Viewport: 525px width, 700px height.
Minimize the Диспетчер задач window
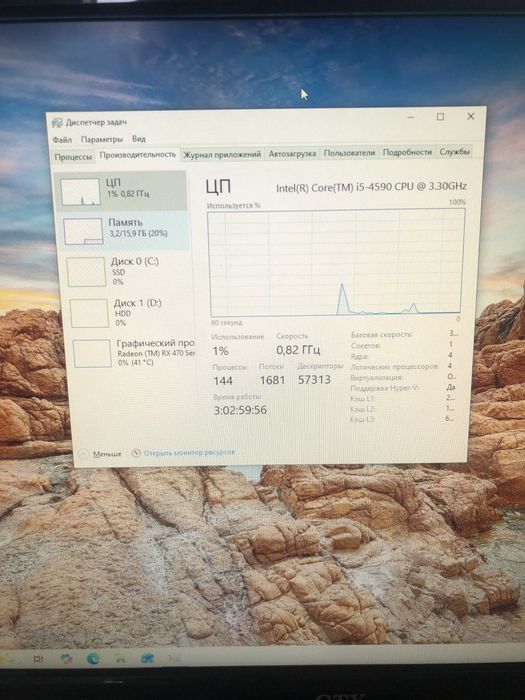click(x=411, y=117)
